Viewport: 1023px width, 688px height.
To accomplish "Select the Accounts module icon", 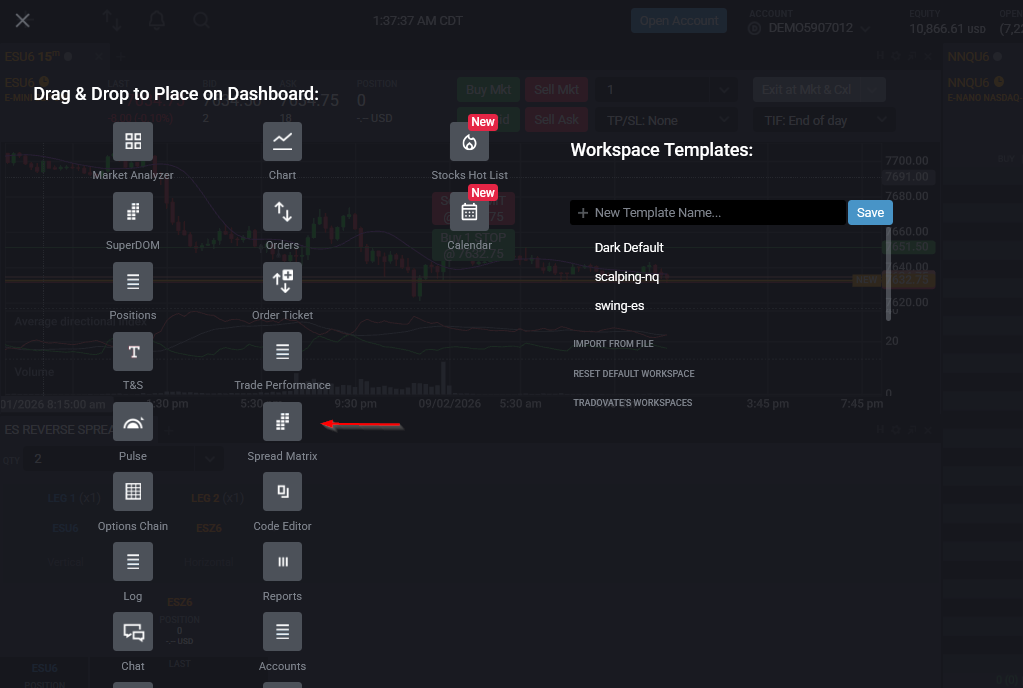I will [x=282, y=631].
